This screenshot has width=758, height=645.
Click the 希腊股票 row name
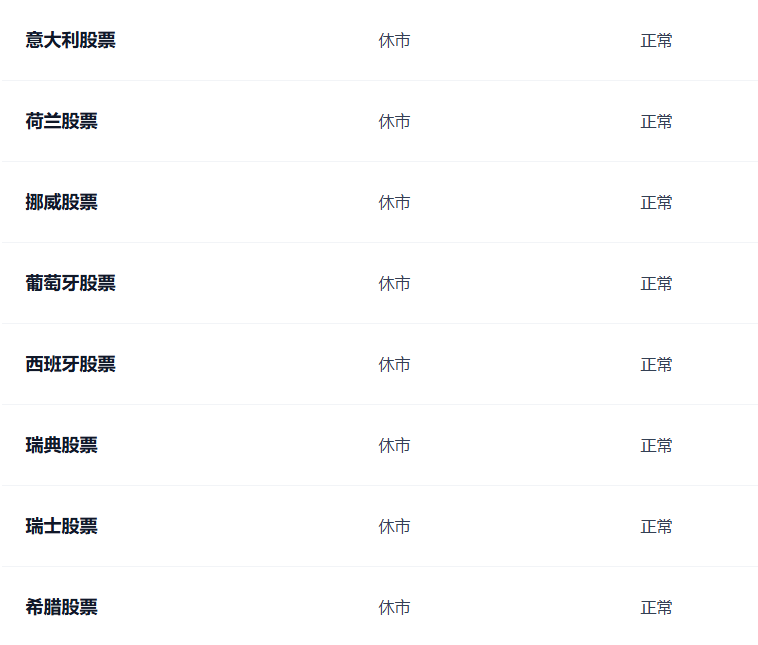click(61, 607)
